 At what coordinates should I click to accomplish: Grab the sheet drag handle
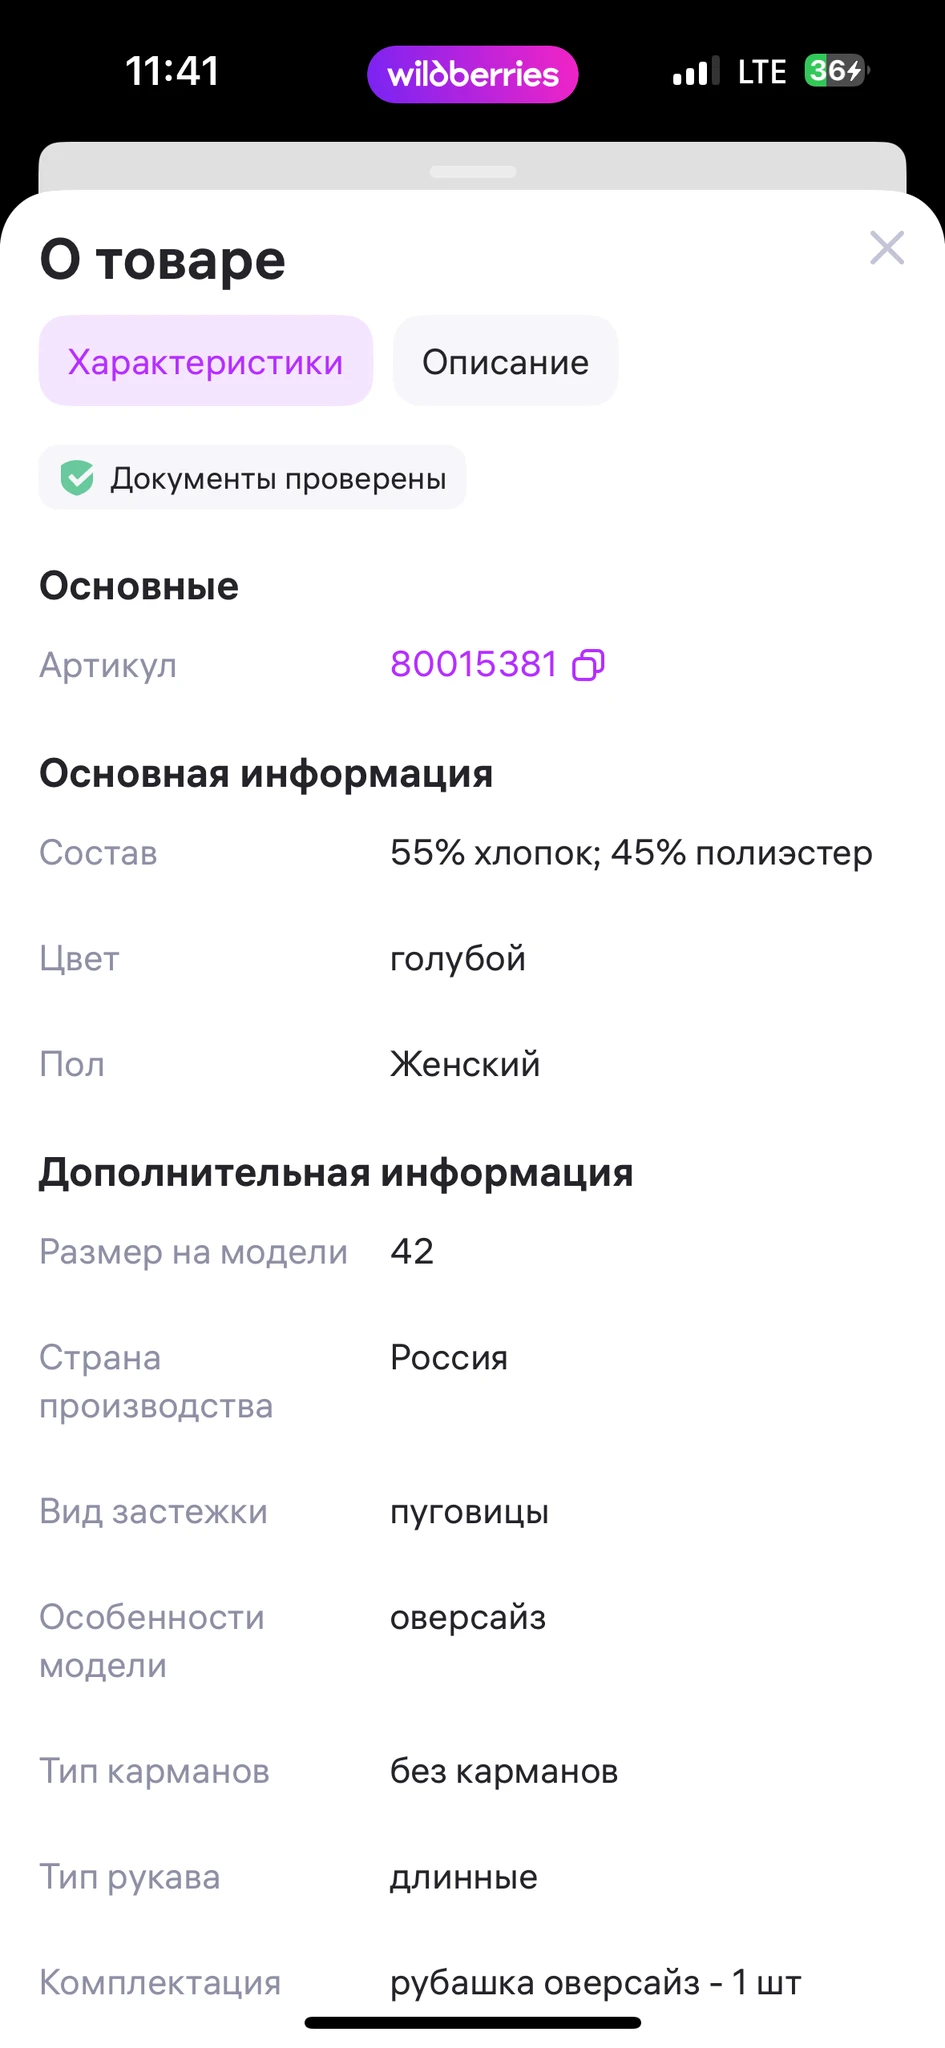(x=473, y=172)
